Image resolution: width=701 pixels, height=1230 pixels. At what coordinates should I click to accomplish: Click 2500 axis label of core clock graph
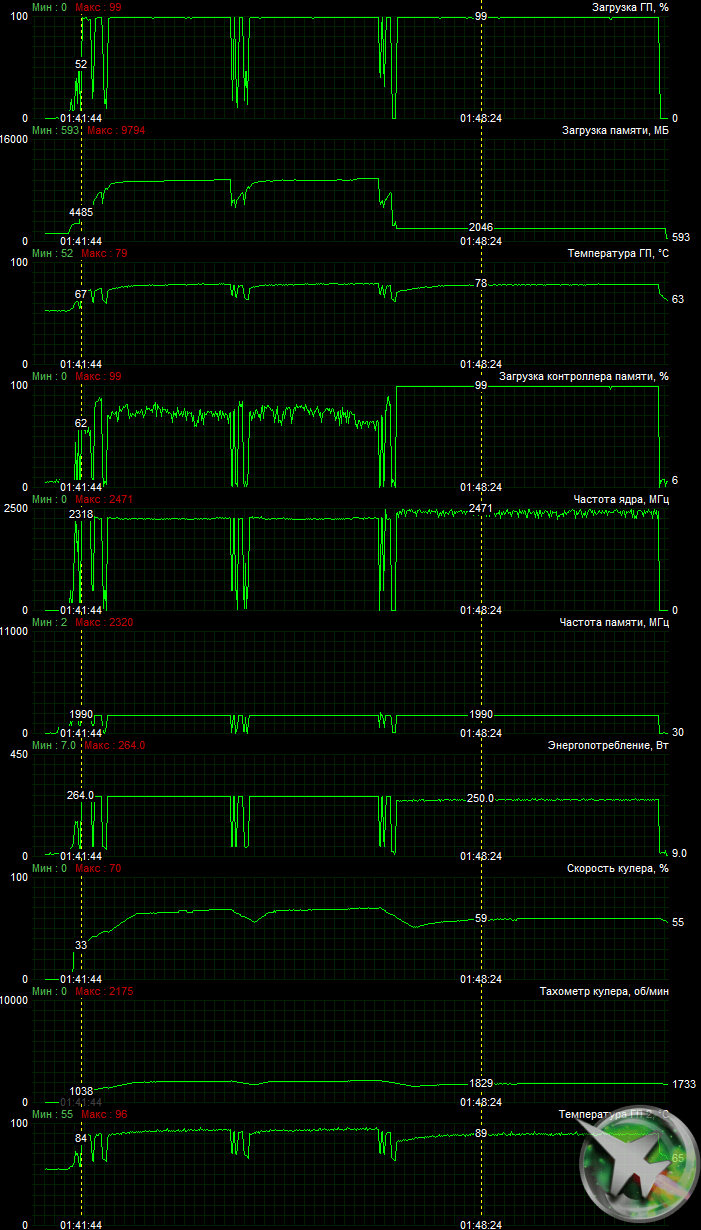(x=17, y=508)
